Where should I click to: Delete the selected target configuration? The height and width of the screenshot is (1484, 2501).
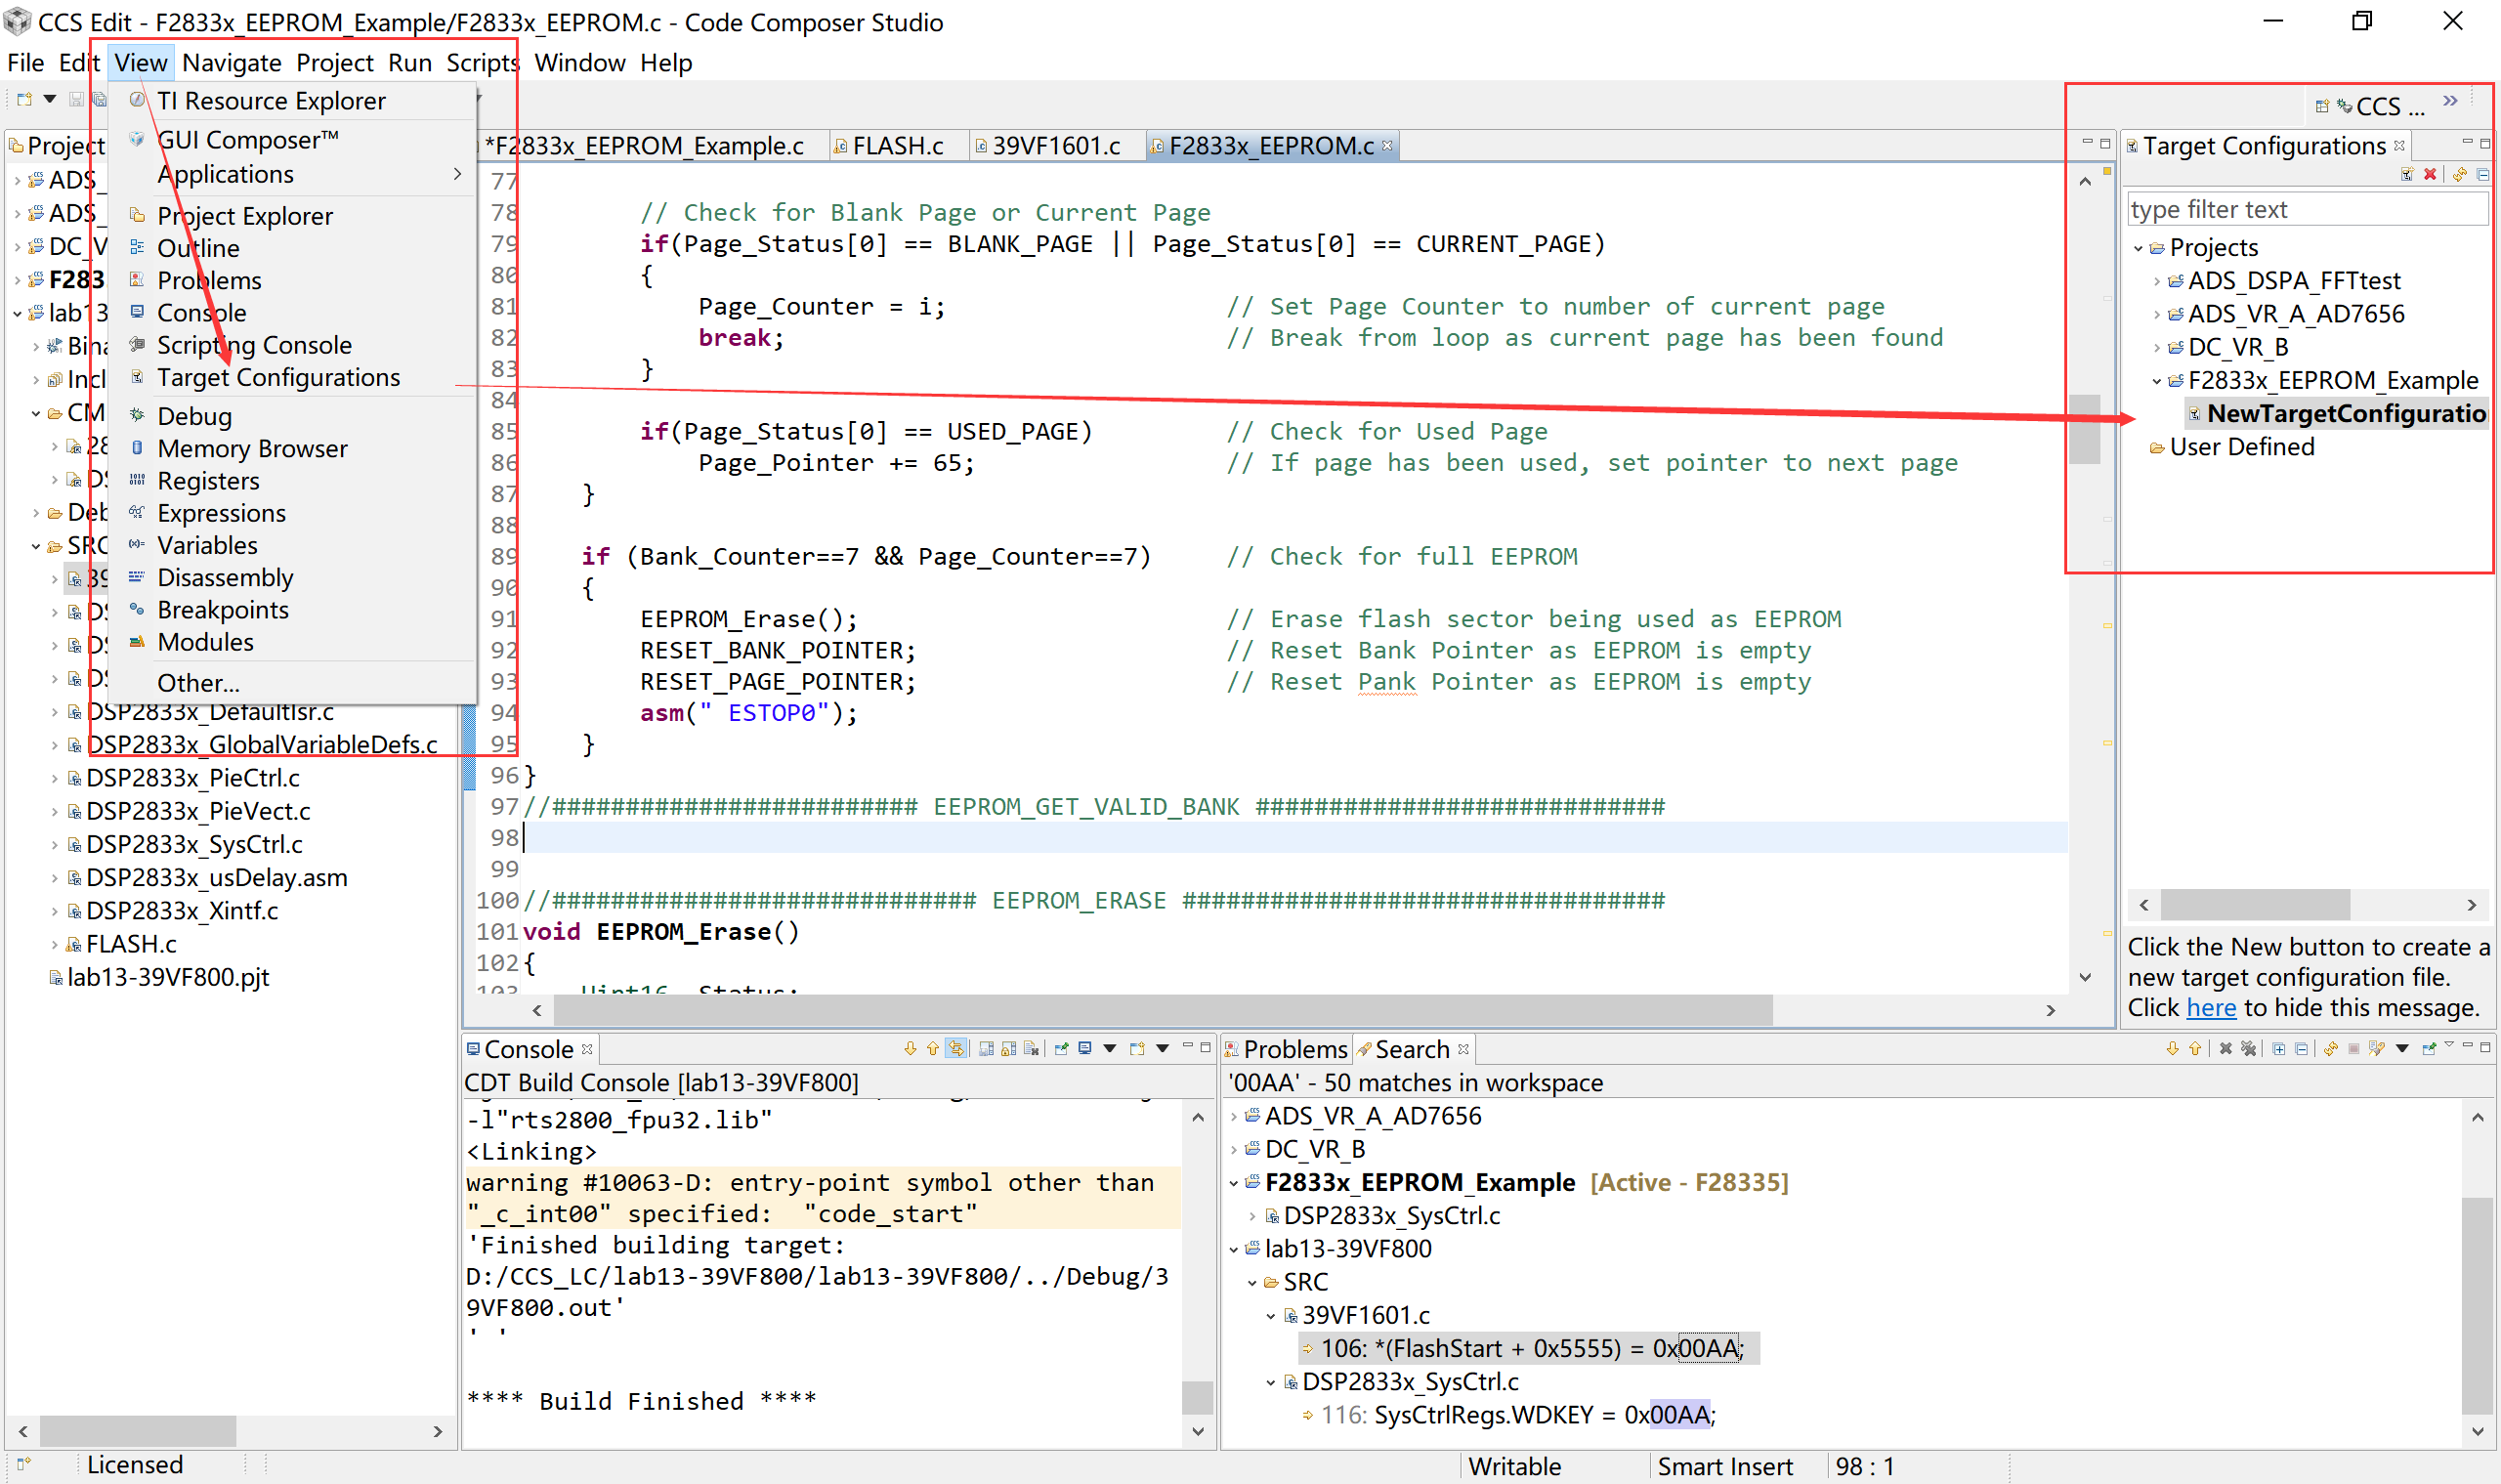click(x=2430, y=175)
